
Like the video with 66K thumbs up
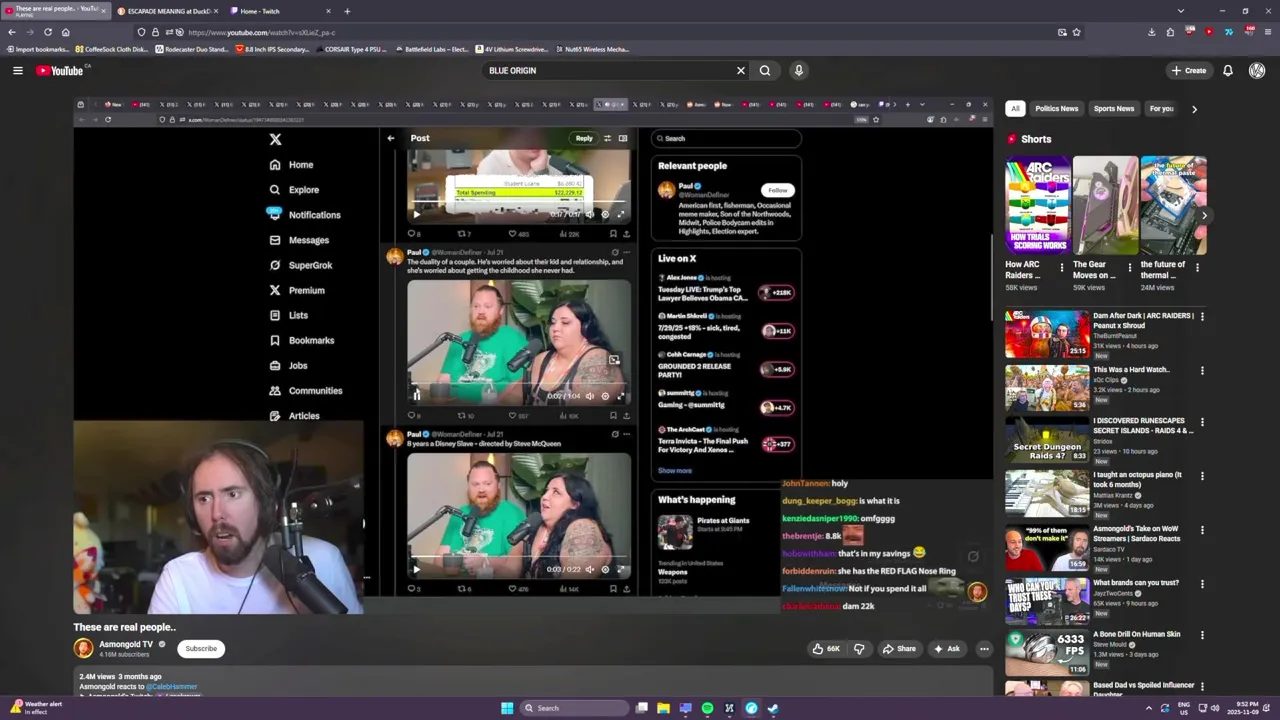[x=826, y=648]
